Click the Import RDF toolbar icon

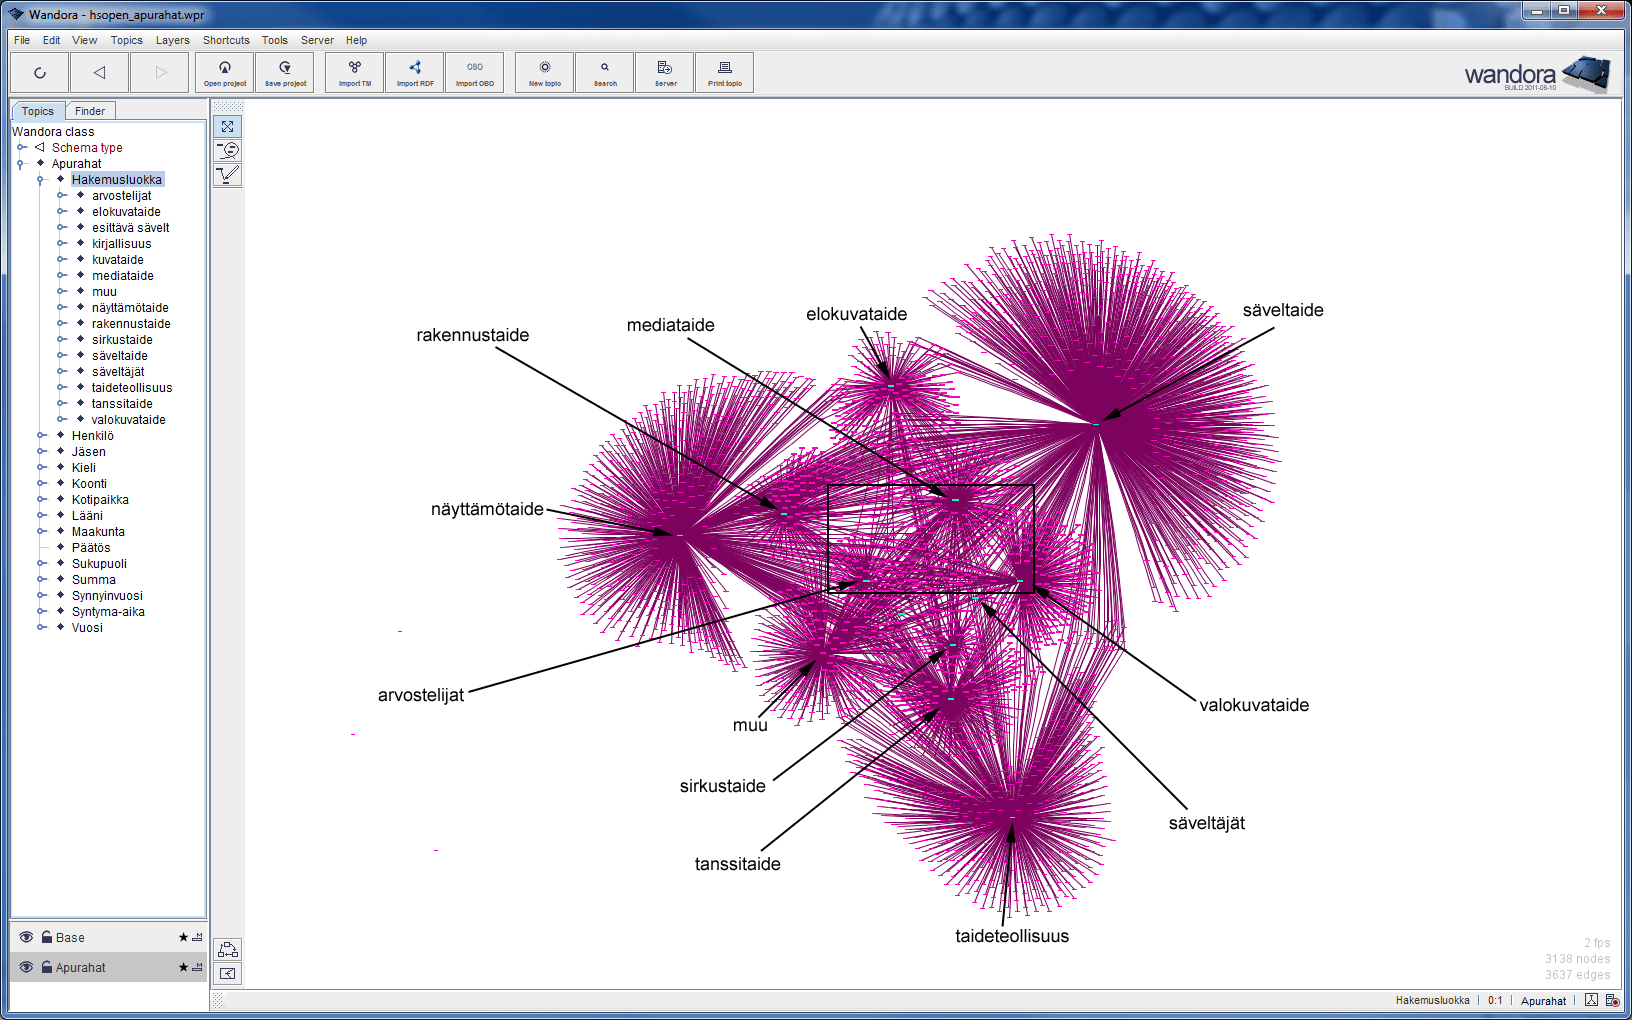click(x=415, y=72)
